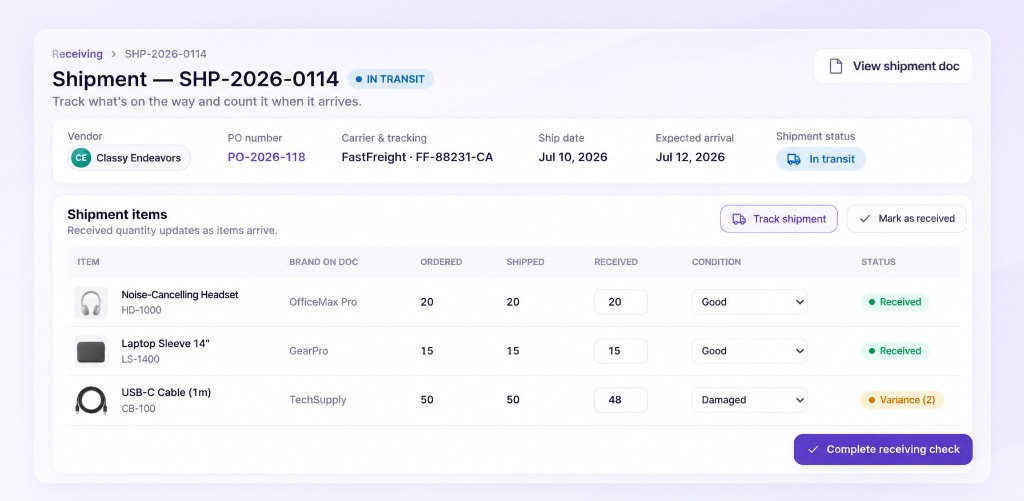Click the truck icon in Track shipment button

[739, 219]
